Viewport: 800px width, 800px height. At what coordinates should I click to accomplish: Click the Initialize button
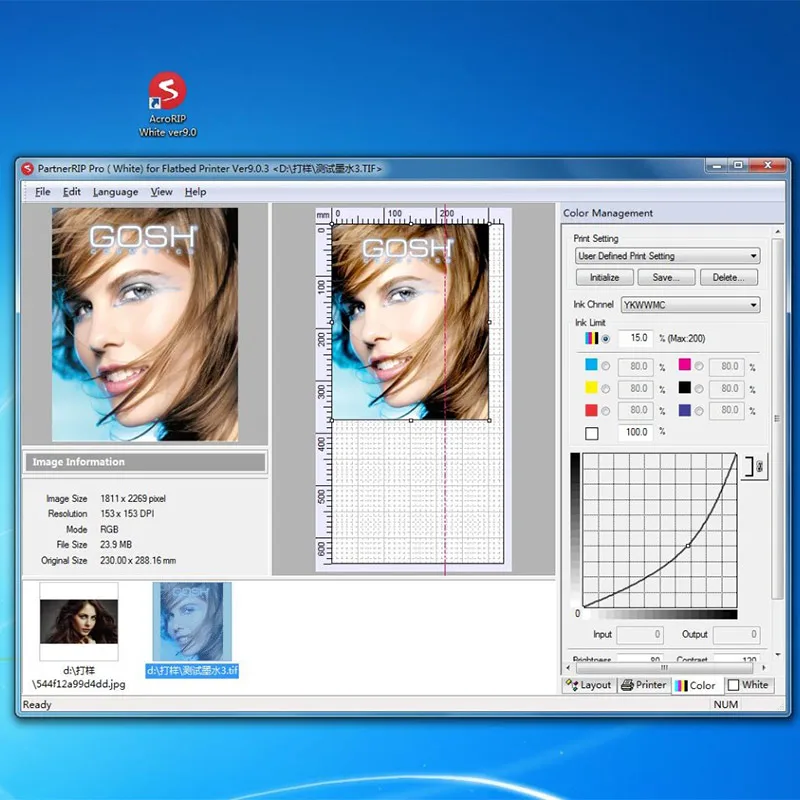[x=603, y=277]
